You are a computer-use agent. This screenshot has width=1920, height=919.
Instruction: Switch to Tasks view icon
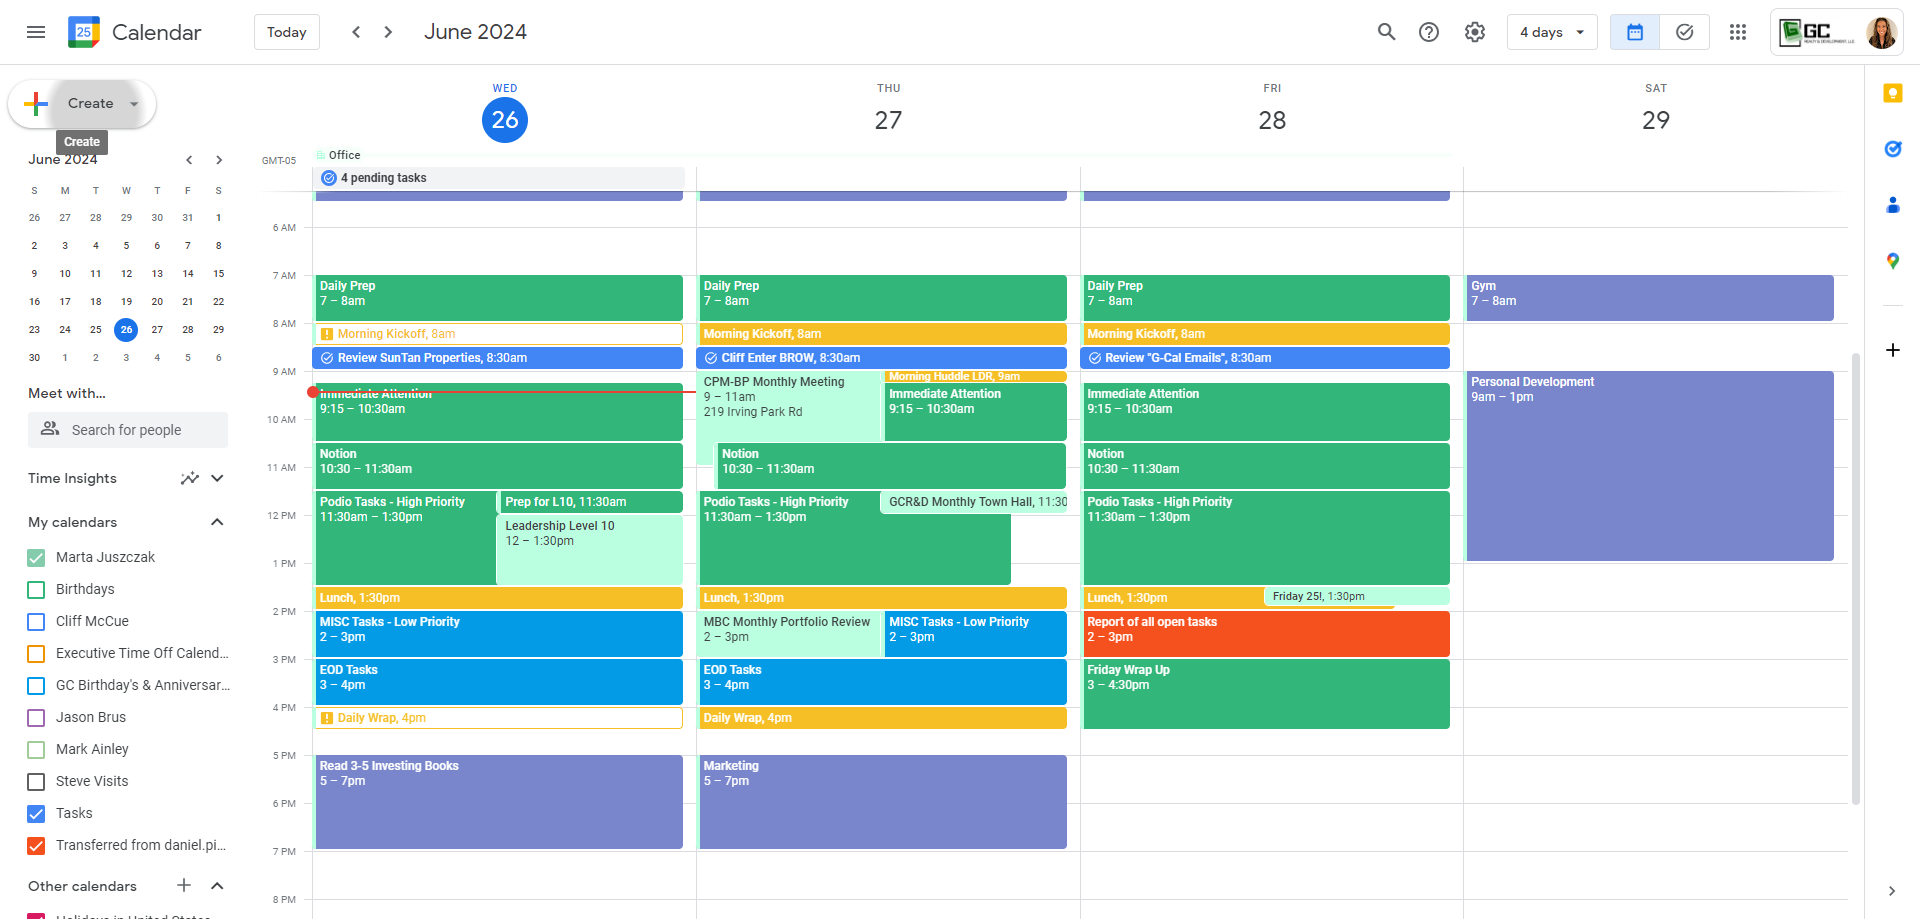pyautogui.click(x=1684, y=32)
